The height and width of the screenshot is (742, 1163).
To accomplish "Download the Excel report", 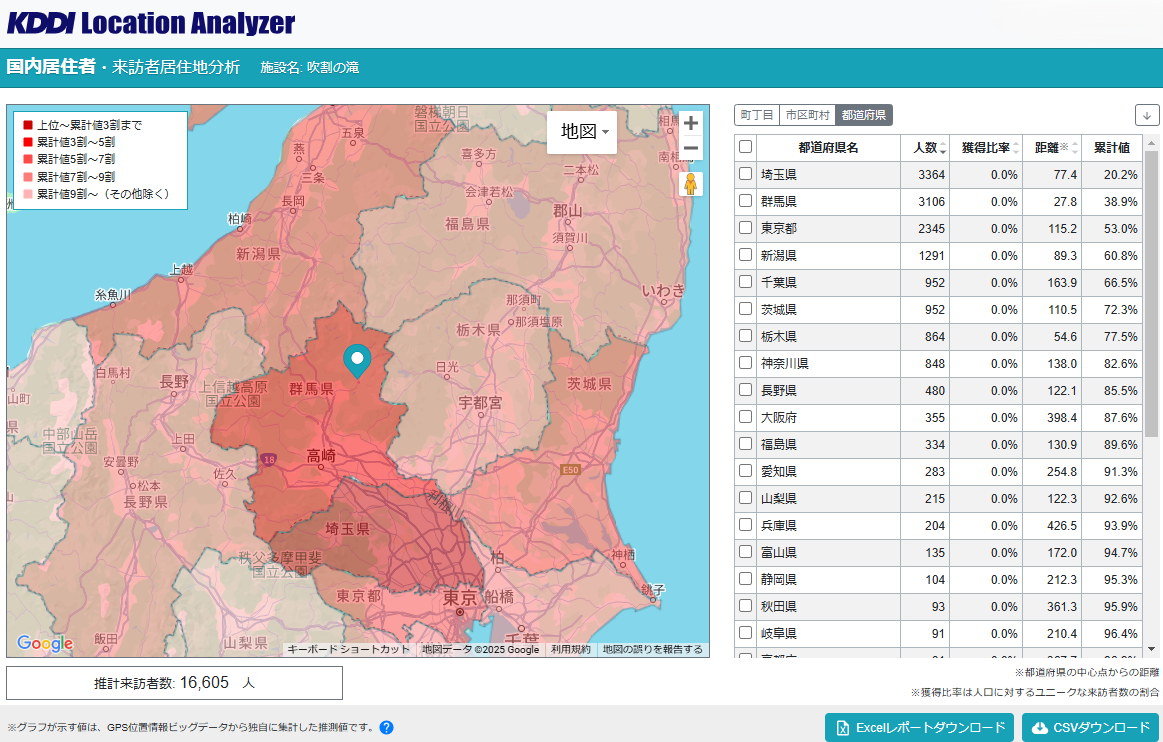I will tap(919, 728).
